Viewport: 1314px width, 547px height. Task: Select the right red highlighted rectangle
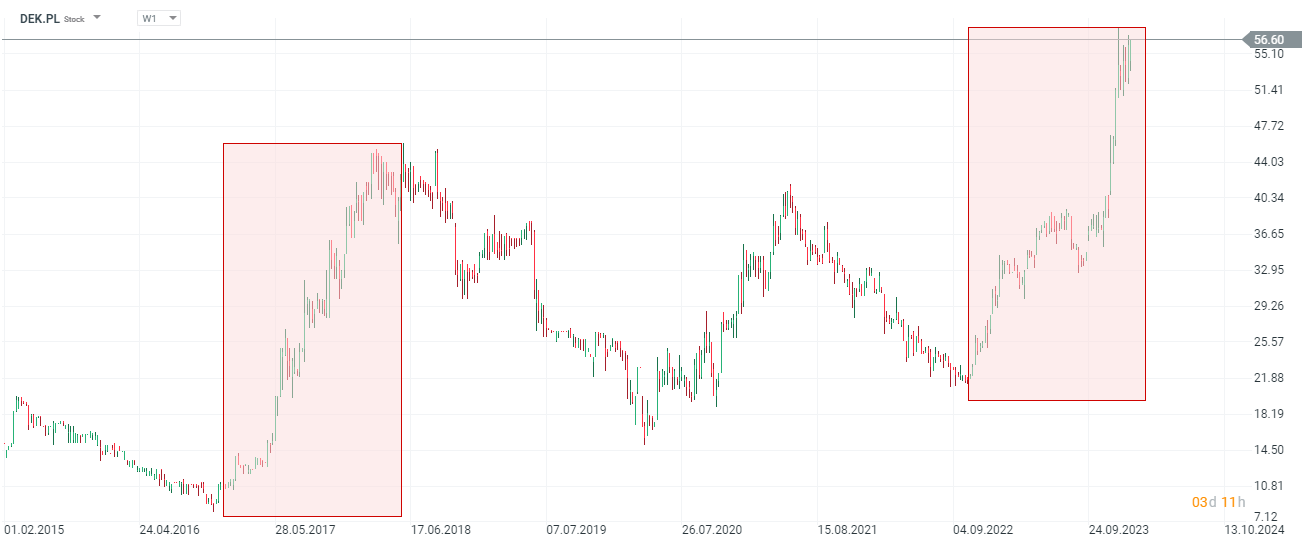coord(1056,214)
